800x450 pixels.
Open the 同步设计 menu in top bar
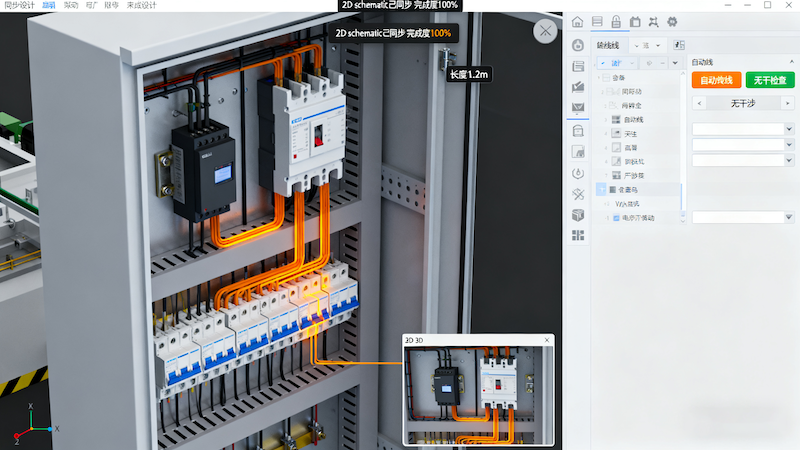(x=19, y=5)
